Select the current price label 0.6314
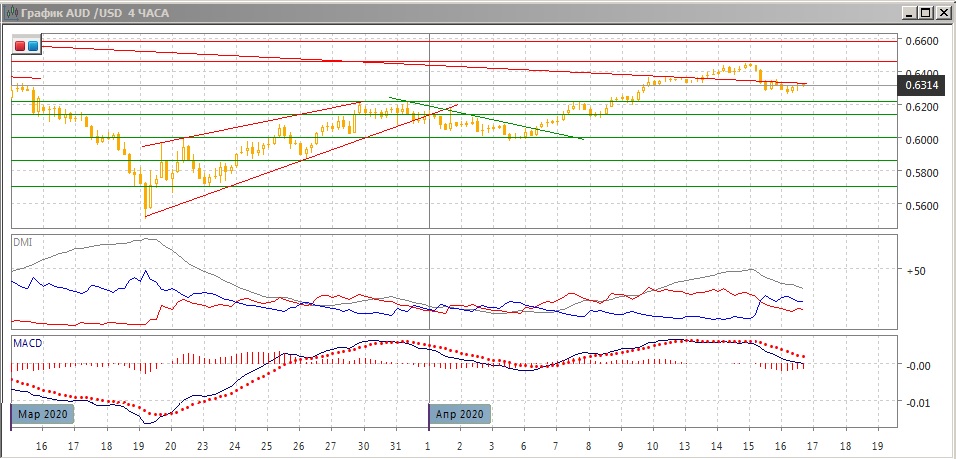 [921, 86]
